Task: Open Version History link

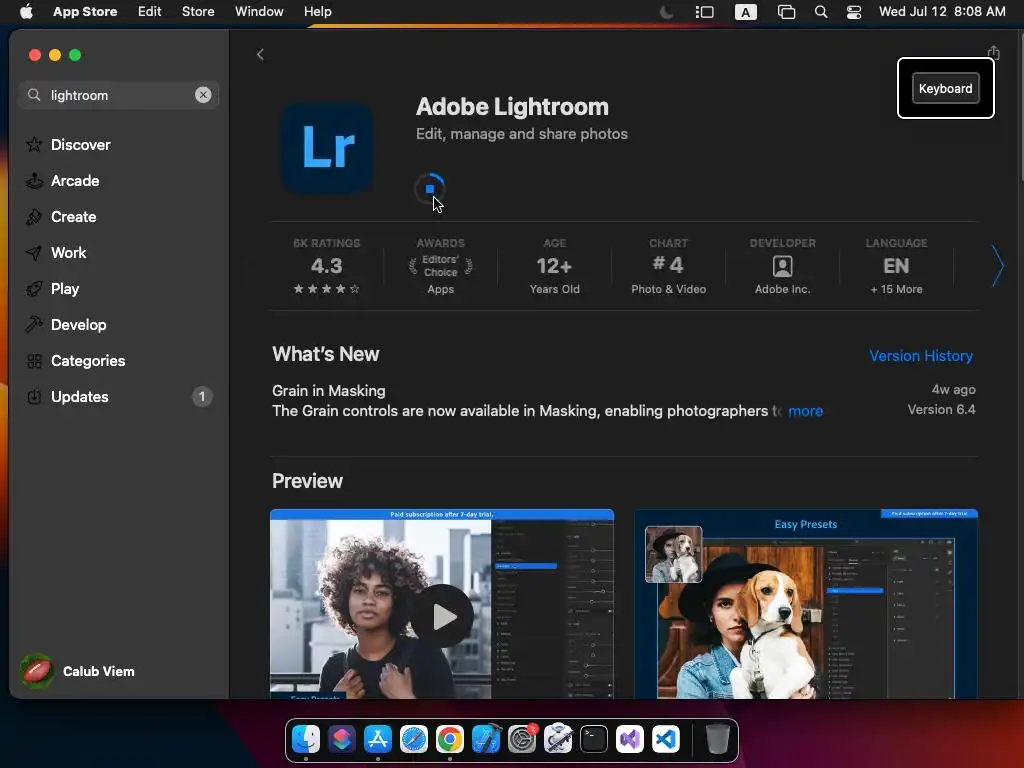Action: [x=921, y=356]
